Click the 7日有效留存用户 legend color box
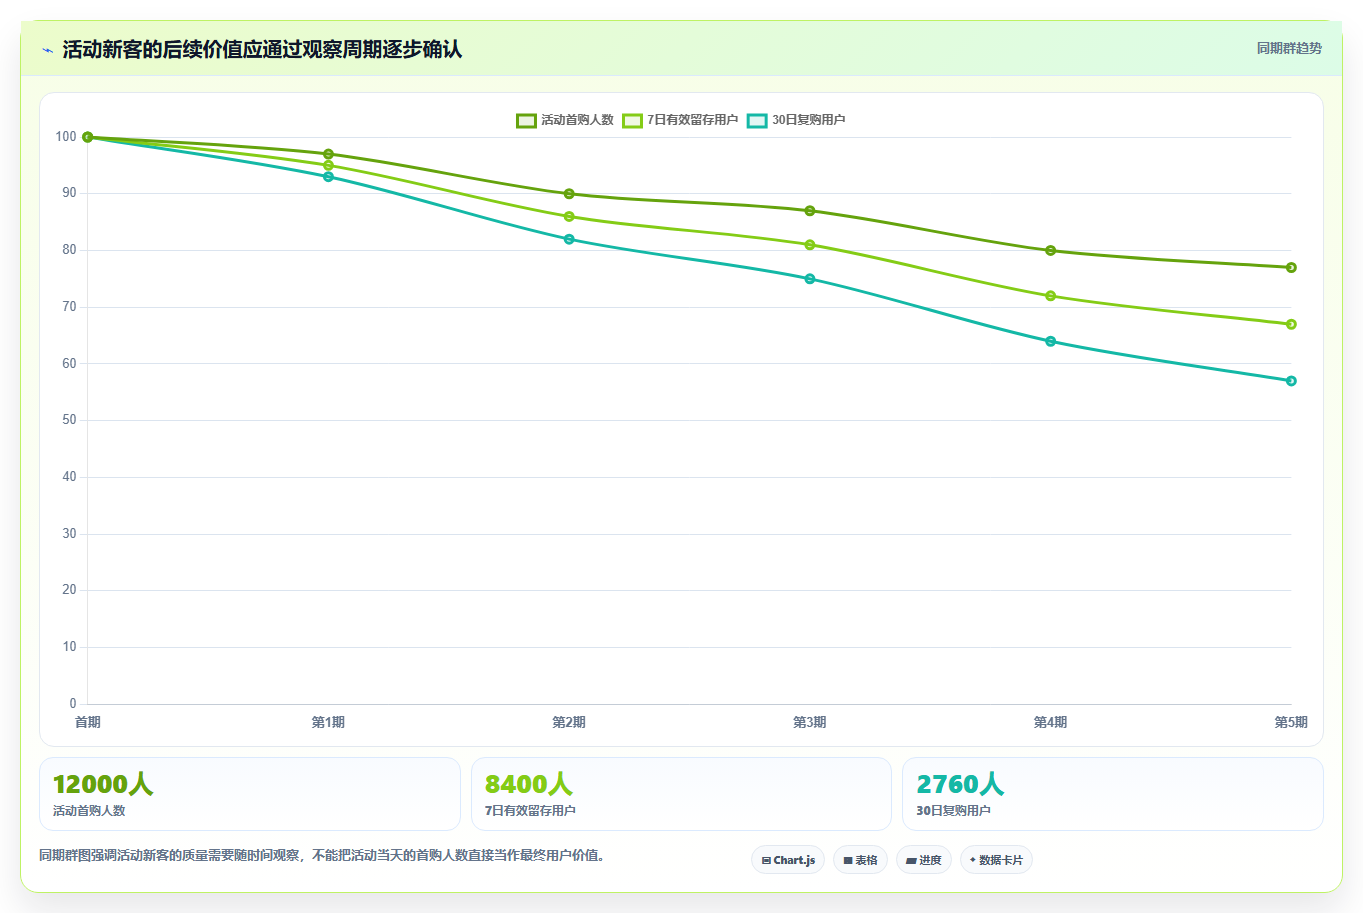The height and width of the screenshot is (913, 1363). [x=632, y=120]
